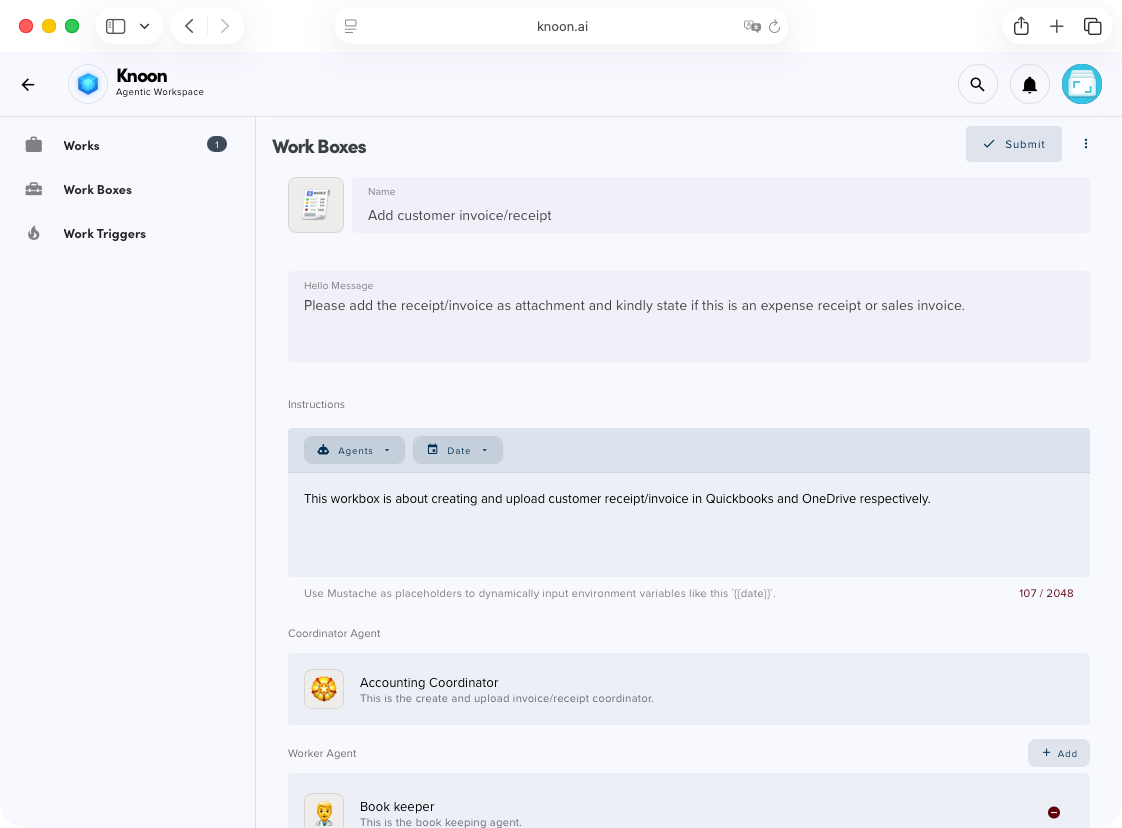1122x828 pixels.
Task: Click the Knoon hexagon workspace logo
Action: coord(87,84)
